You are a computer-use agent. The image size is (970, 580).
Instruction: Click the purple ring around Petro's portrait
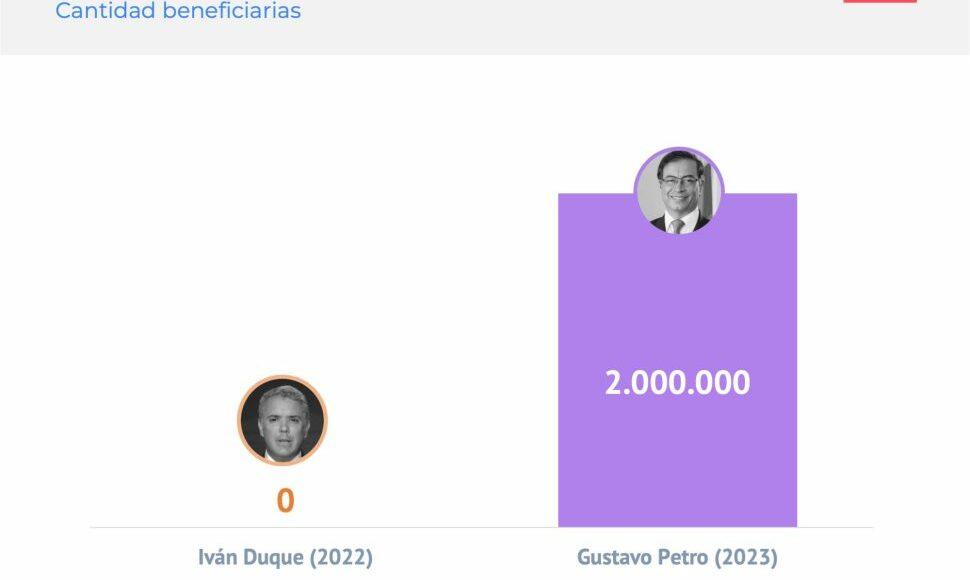click(679, 149)
